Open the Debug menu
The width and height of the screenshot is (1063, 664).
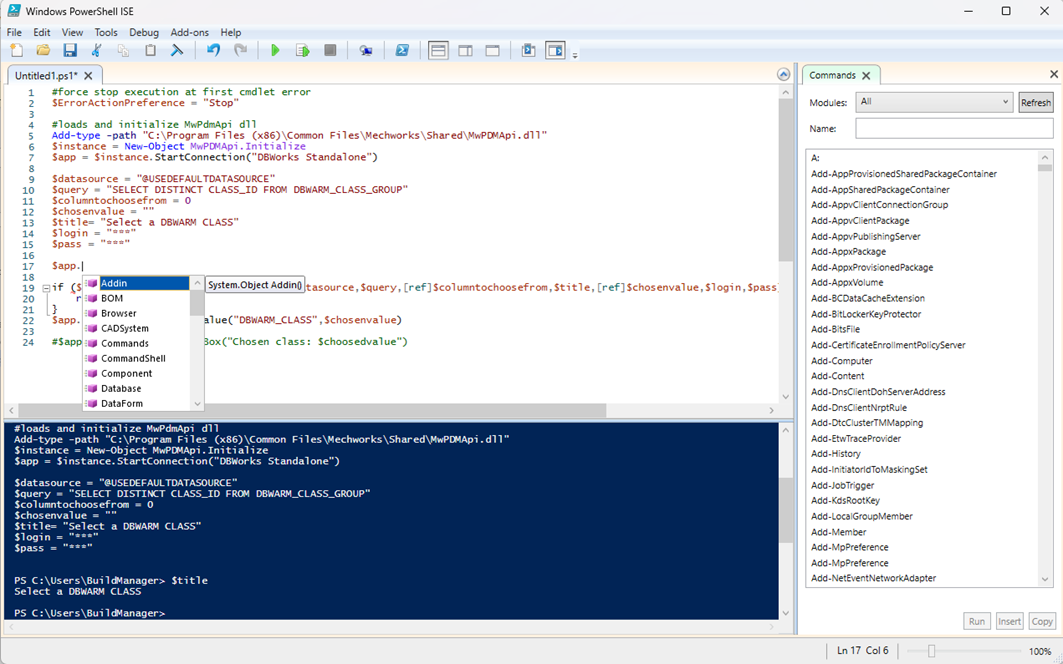144,33
